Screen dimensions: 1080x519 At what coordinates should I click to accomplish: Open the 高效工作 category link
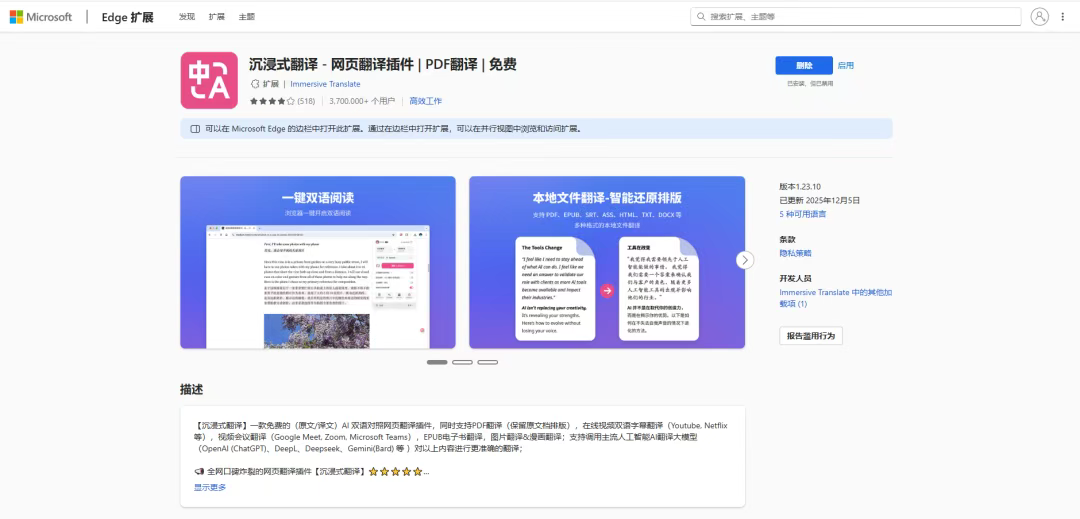tap(426, 101)
